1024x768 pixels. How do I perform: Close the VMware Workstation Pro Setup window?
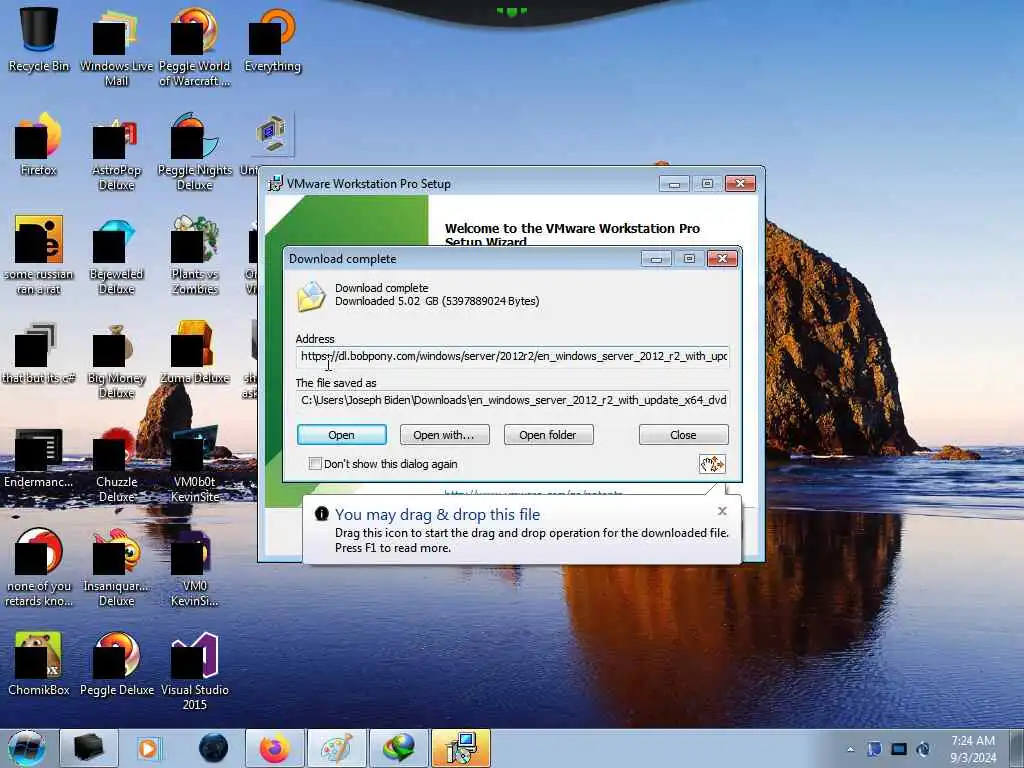tap(740, 184)
